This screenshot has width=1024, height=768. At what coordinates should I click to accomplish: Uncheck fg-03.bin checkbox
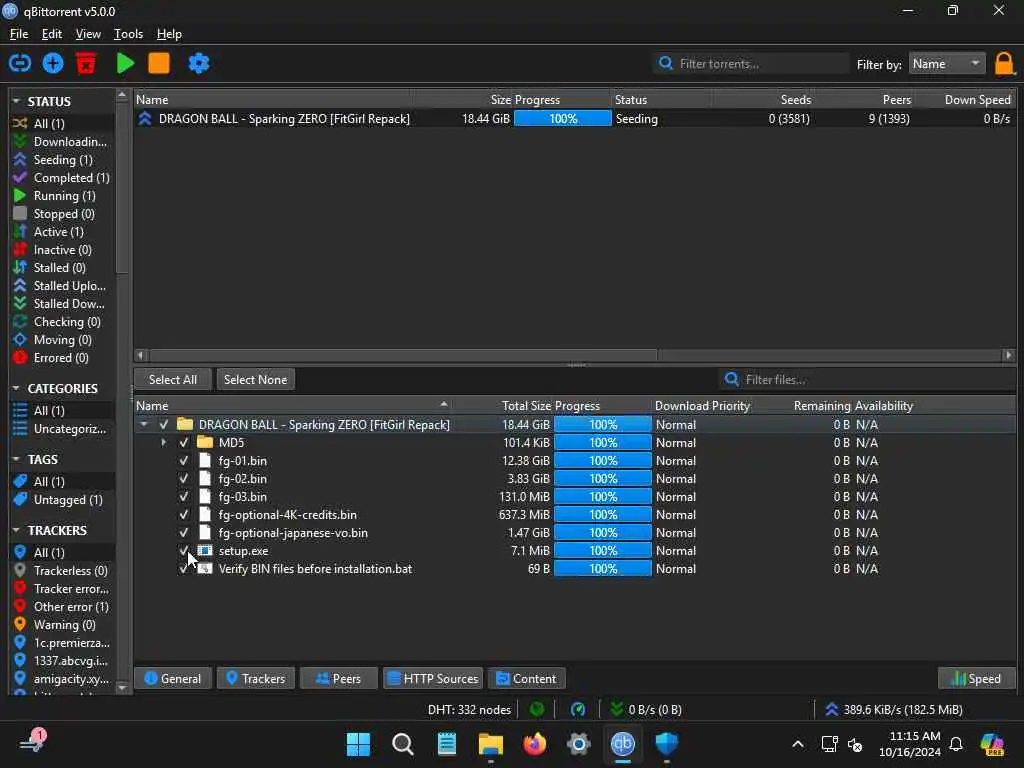click(x=184, y=496)
